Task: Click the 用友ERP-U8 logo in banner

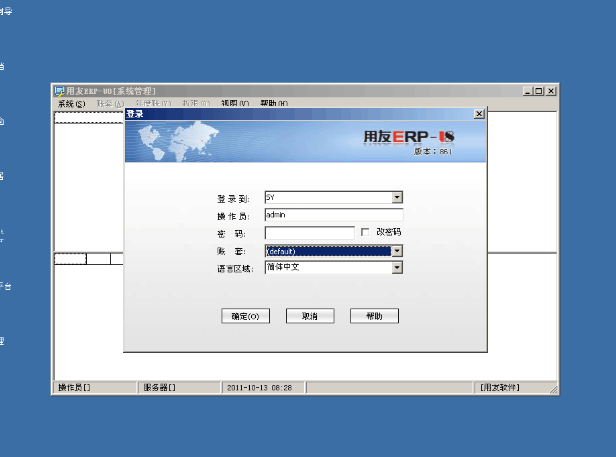Action: [409, 137]
